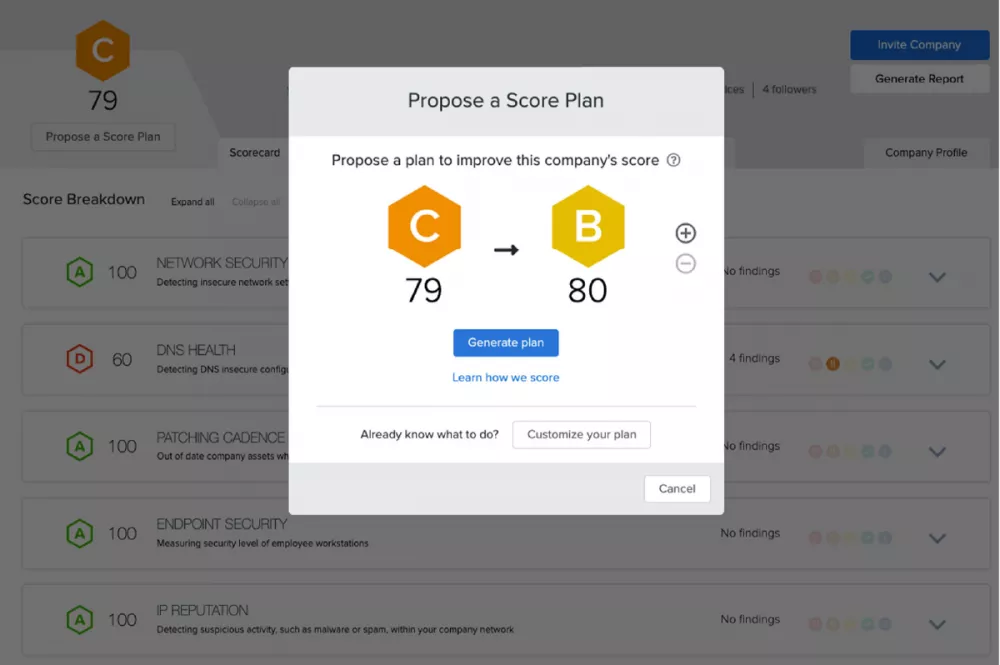Expand the DNS Health row chevron

click(x=937, y=365)
